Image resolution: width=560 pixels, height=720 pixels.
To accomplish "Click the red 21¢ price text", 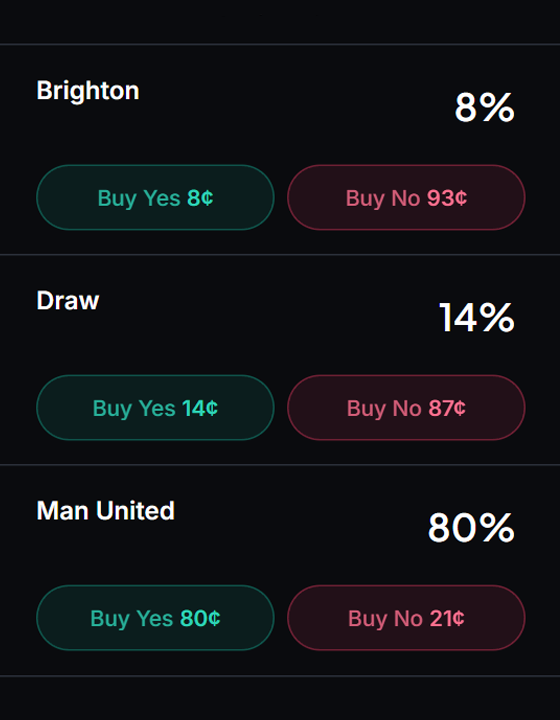I will click(447, 618).
